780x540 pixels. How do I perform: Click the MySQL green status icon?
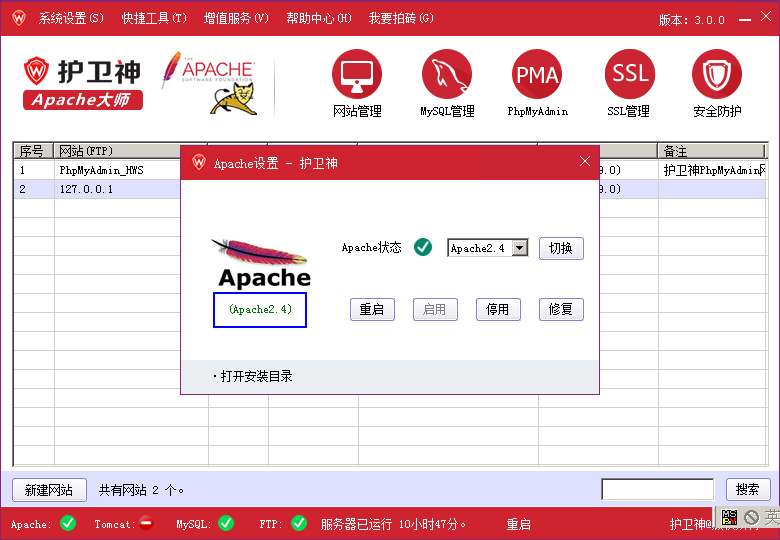coord(226,523)
